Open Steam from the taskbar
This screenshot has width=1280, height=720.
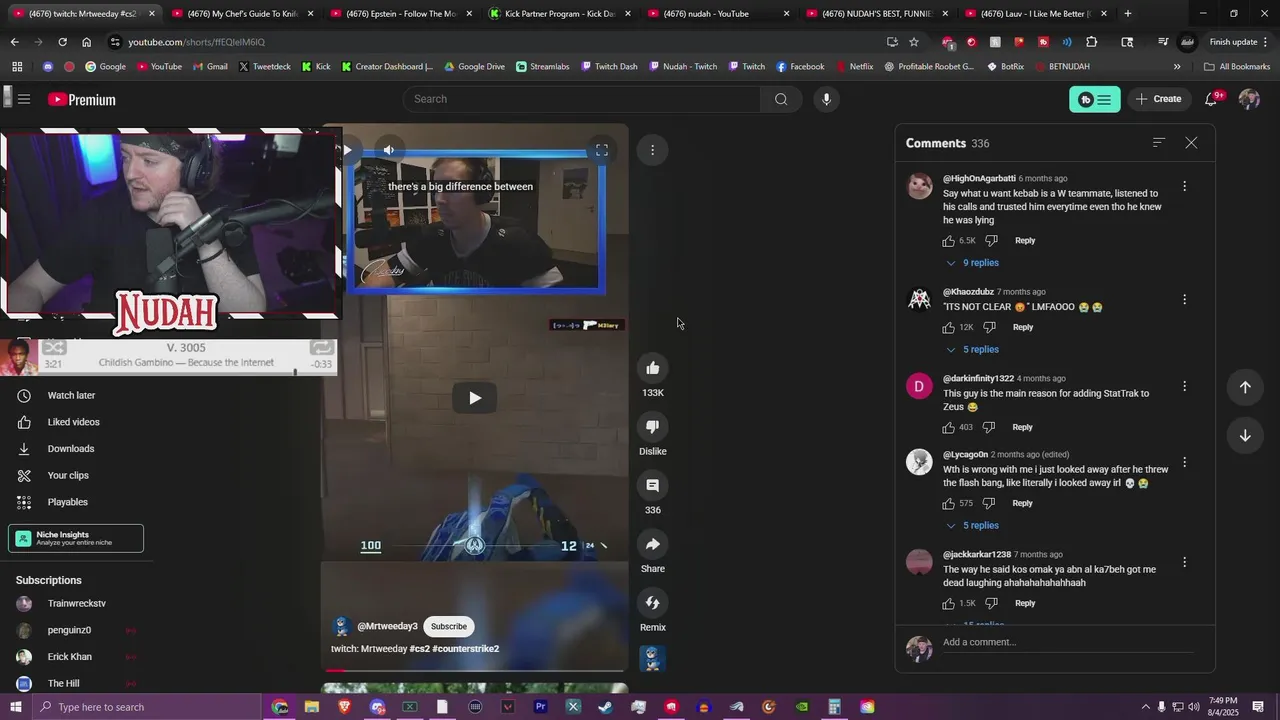click(x=606, y=707)
